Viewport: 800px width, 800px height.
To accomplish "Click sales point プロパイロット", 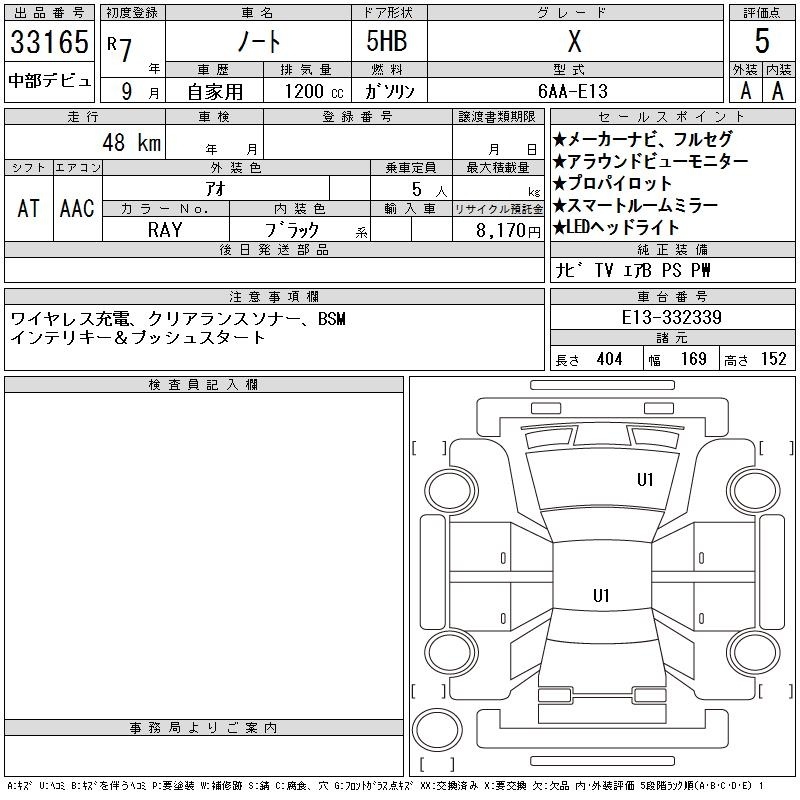I will tap(613, 183).
